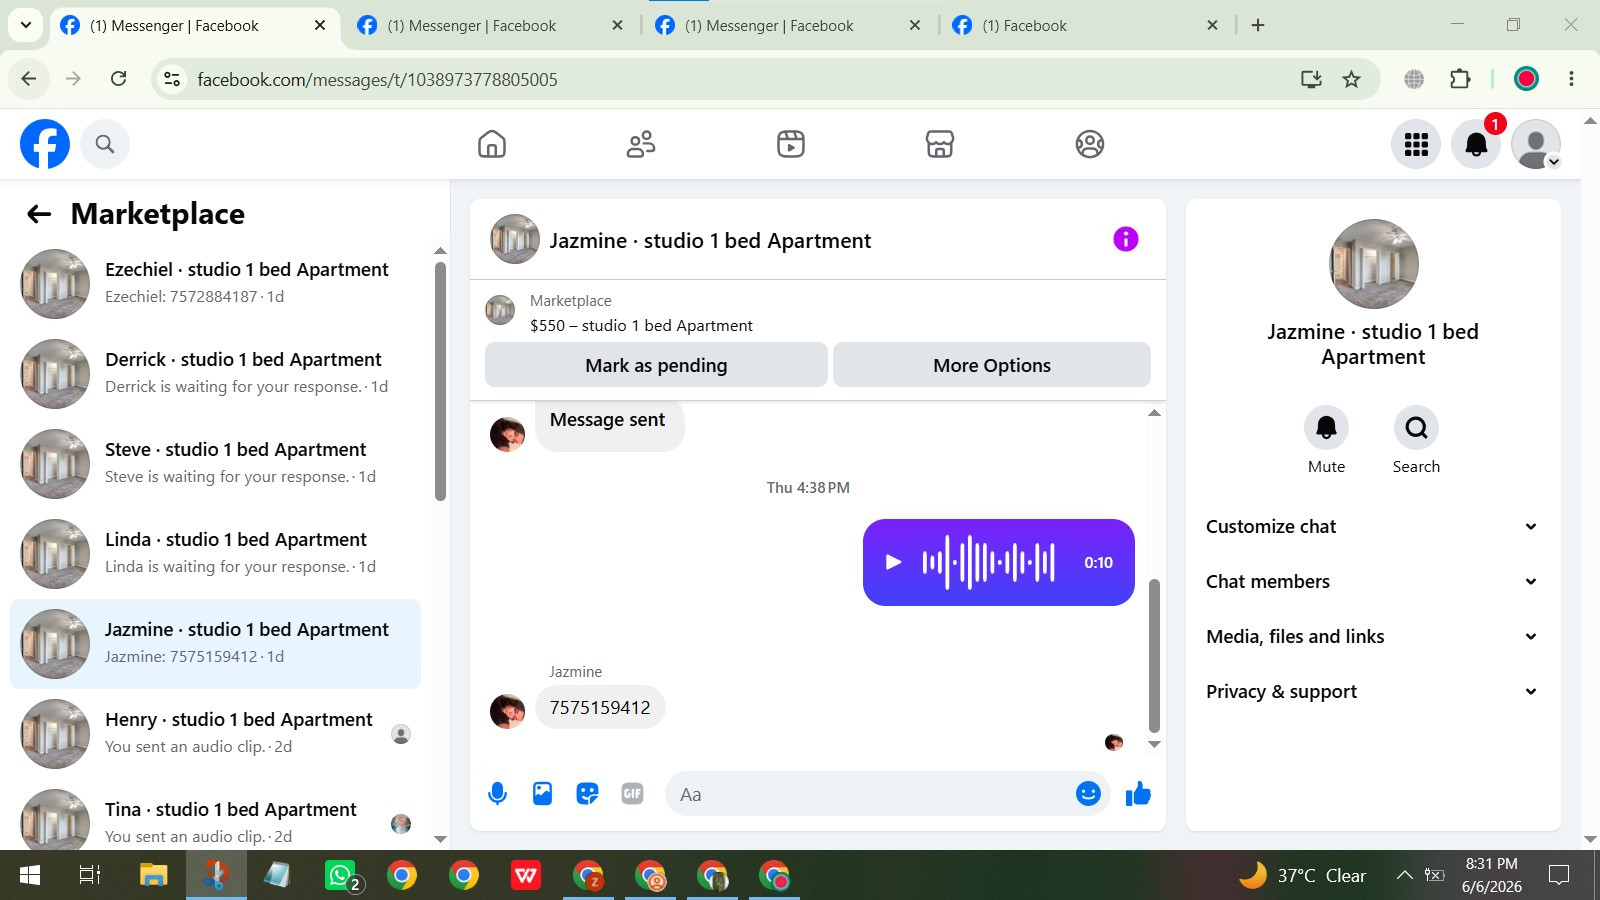The image size is (1600, 900).
Task: Open the tab search dropdown arrow
Action: pyautogui.click(x=26, y=26)
